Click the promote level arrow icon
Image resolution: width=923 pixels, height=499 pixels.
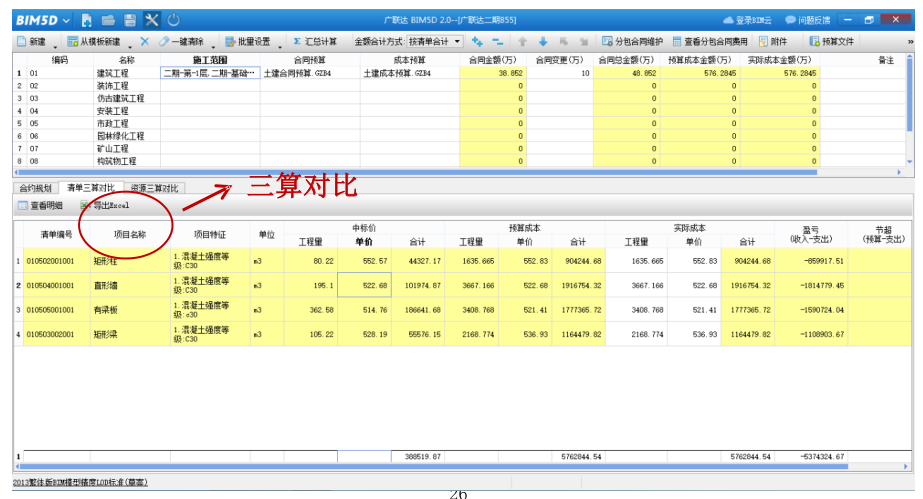point(563,41)
